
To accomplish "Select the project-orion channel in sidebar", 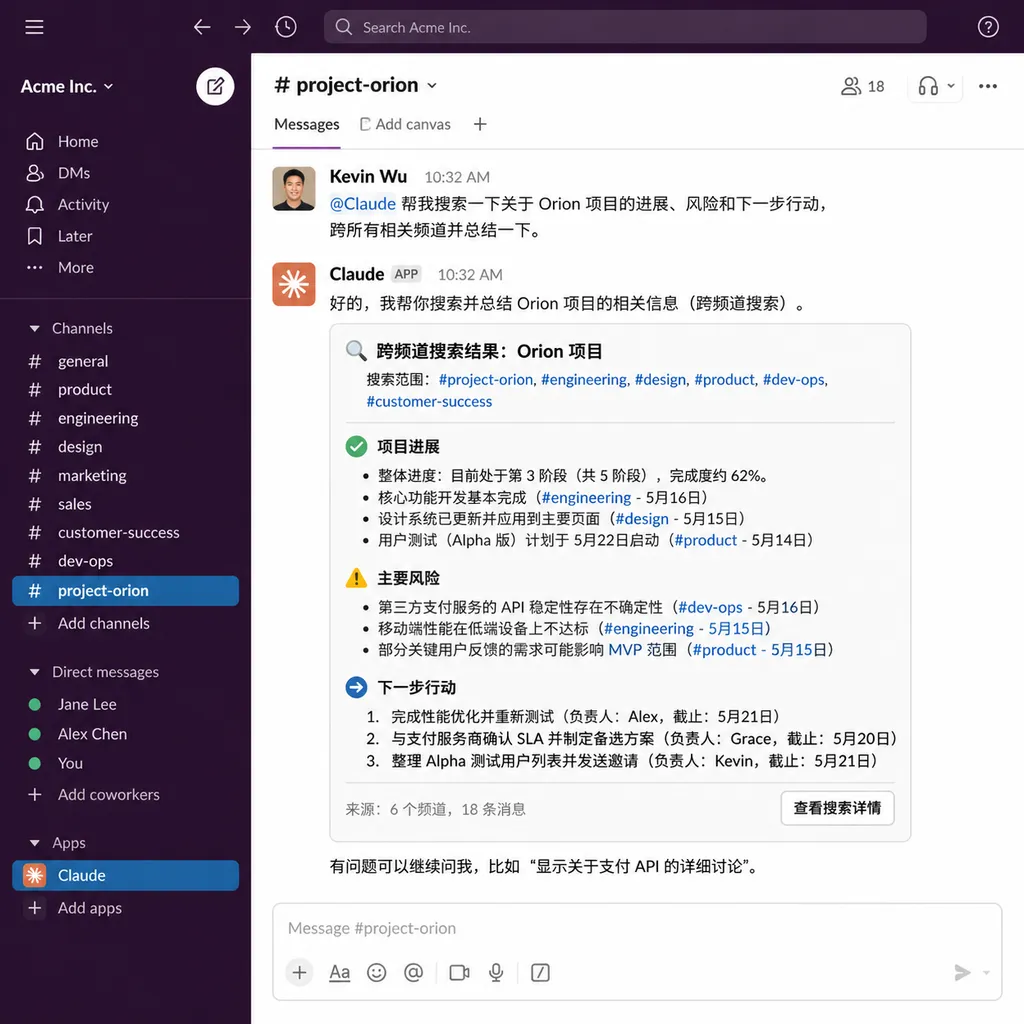I will pos(125,591).
